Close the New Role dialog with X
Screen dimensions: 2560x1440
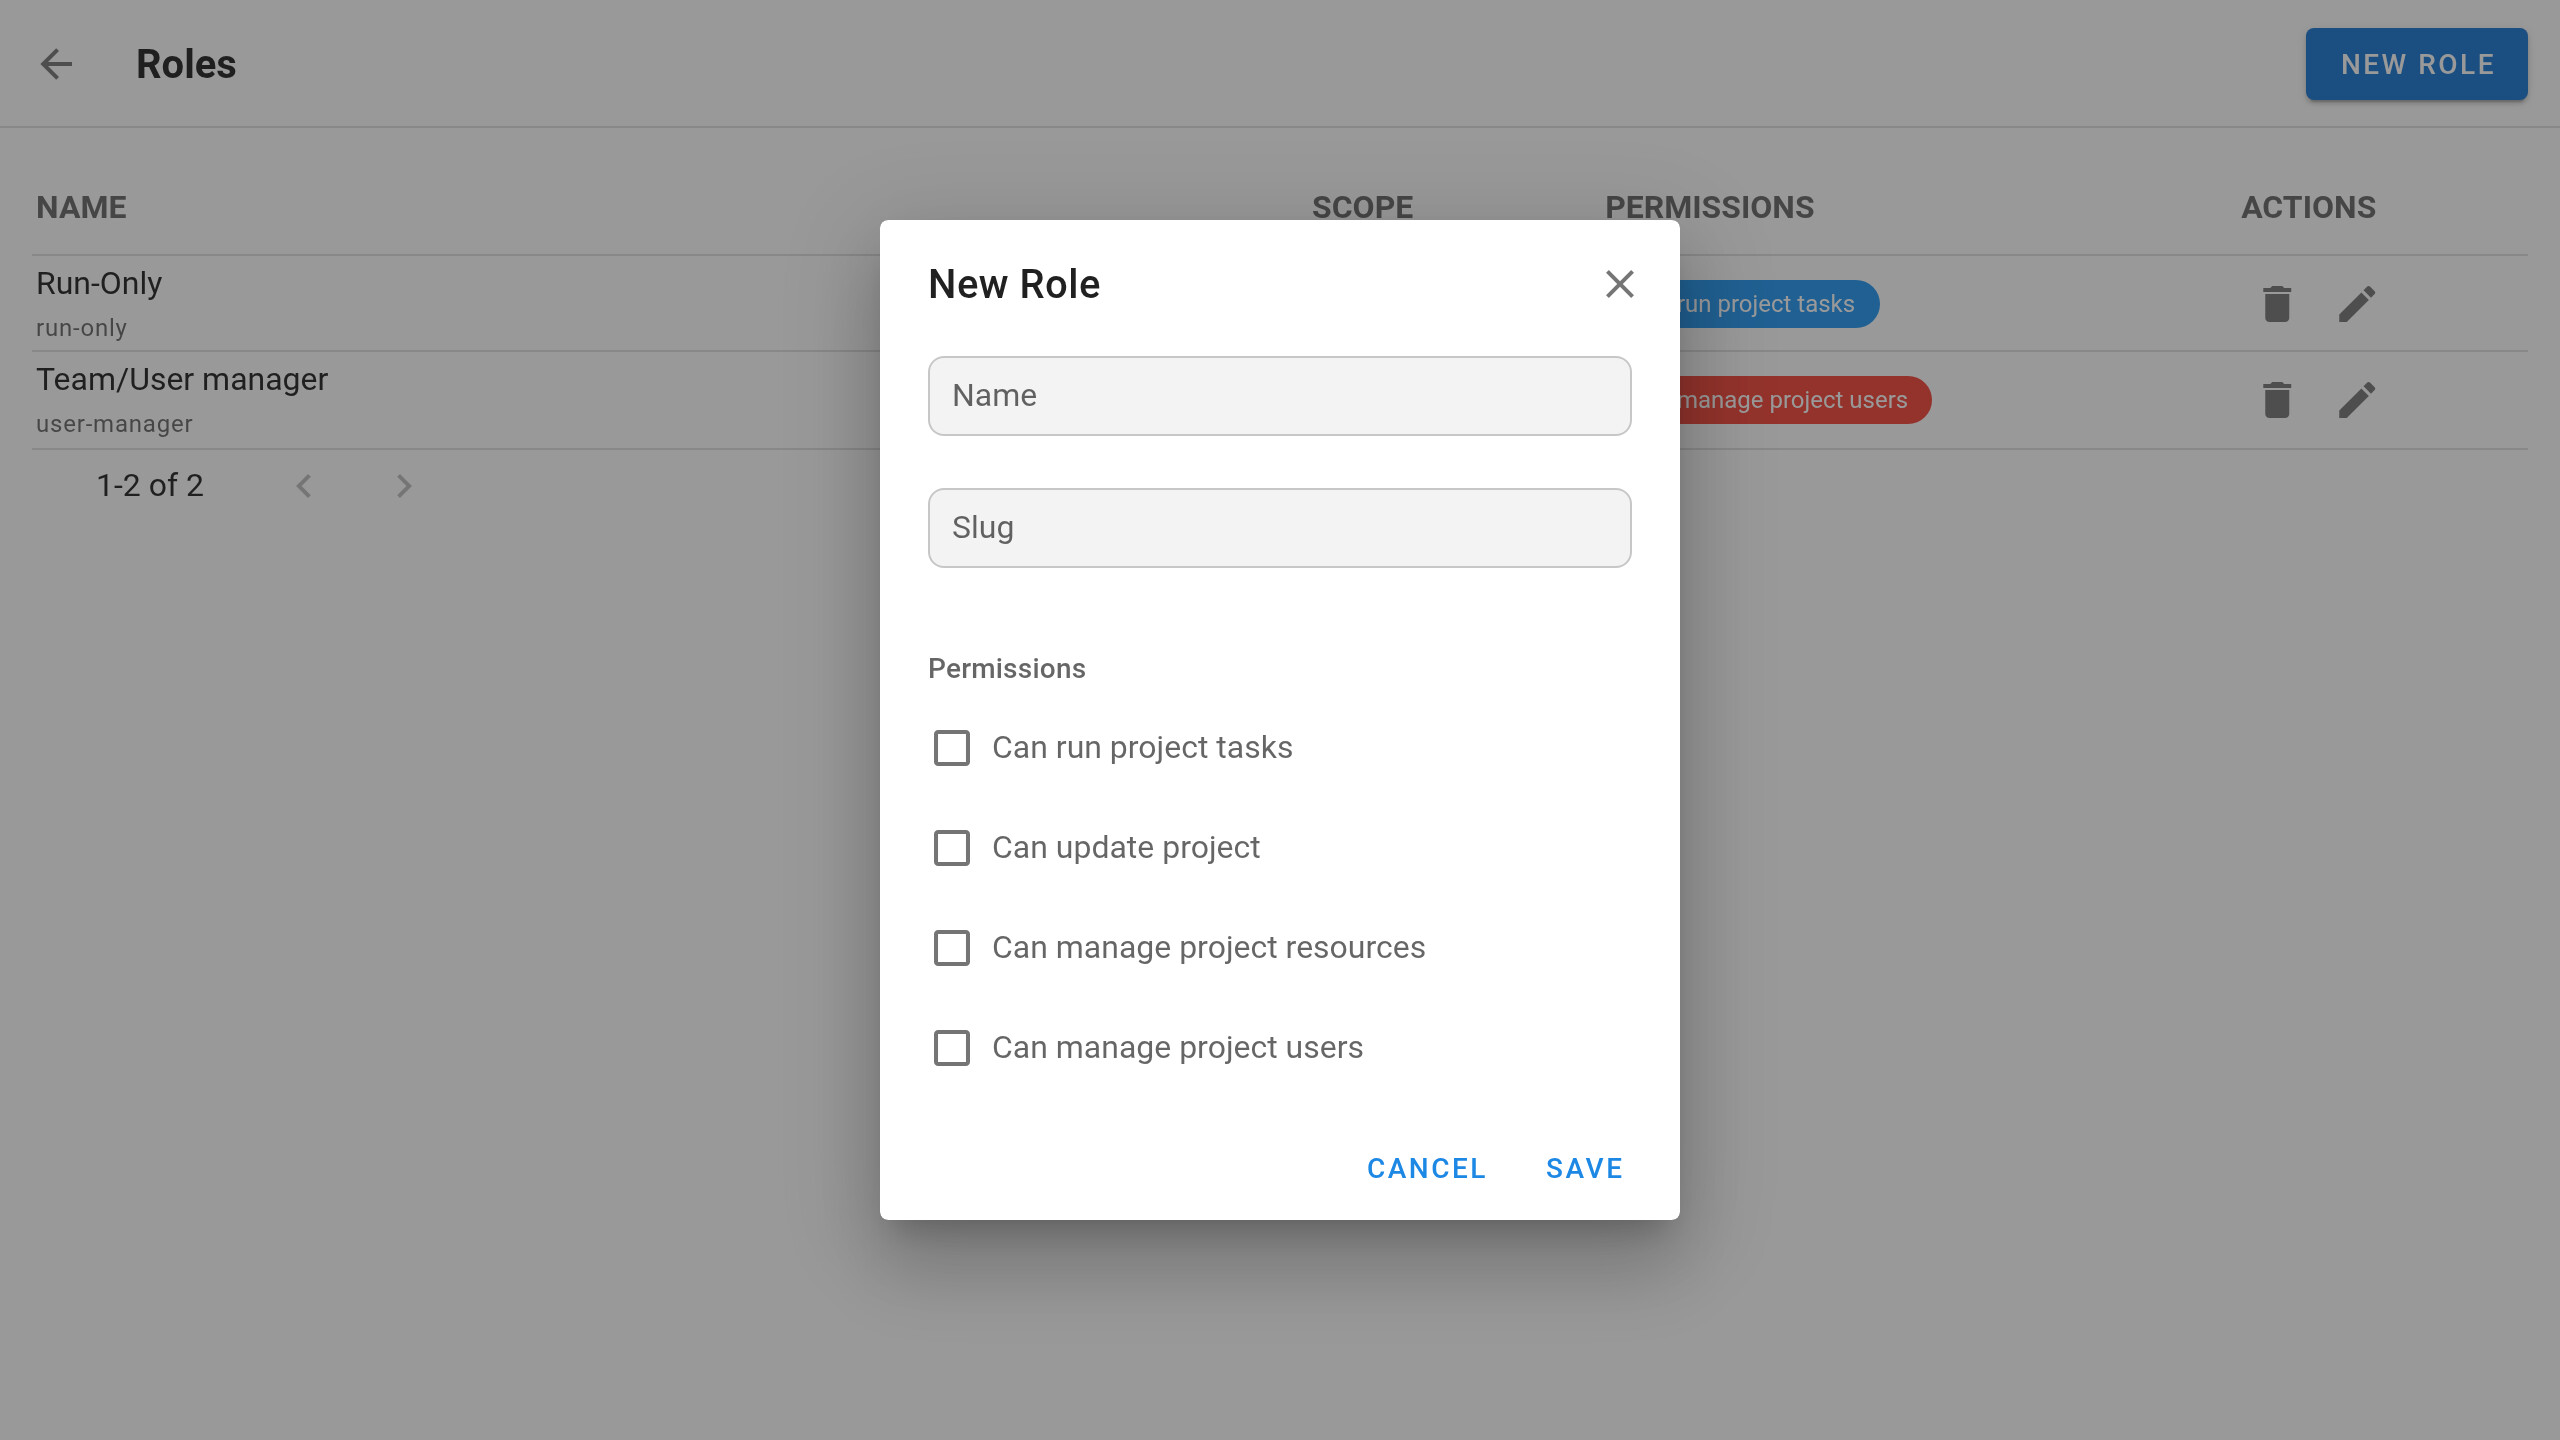tap(1619, 284)
